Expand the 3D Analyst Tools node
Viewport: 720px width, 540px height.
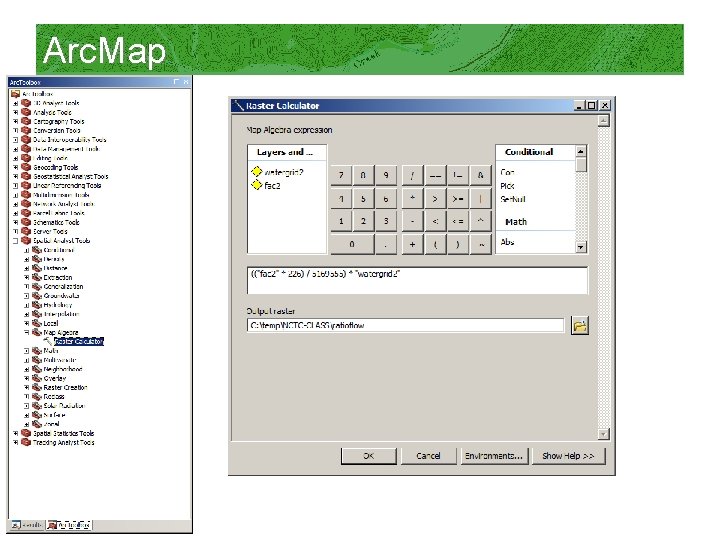coord(16,103)
